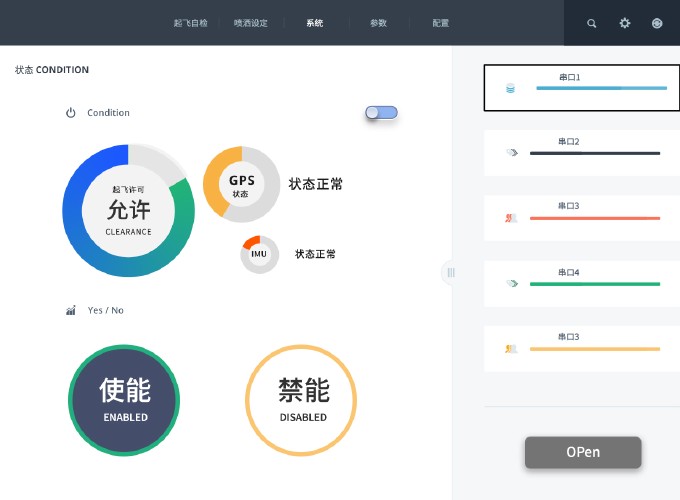Select the 禁能 DISABLED circle
The image size is (680, 500).
302,399
